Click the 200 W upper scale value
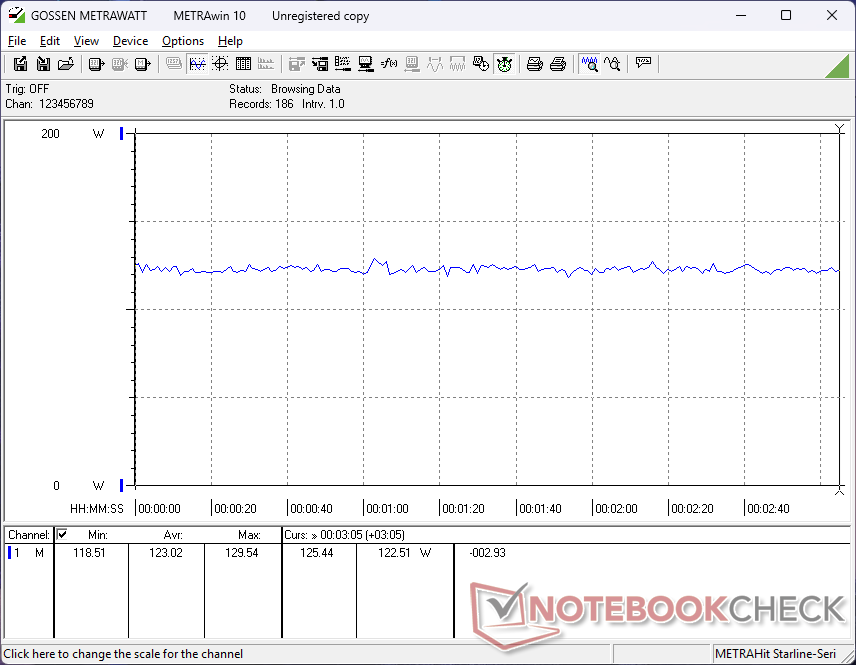Viewport: 856px width, 665px height. click(x=50, y=134)
